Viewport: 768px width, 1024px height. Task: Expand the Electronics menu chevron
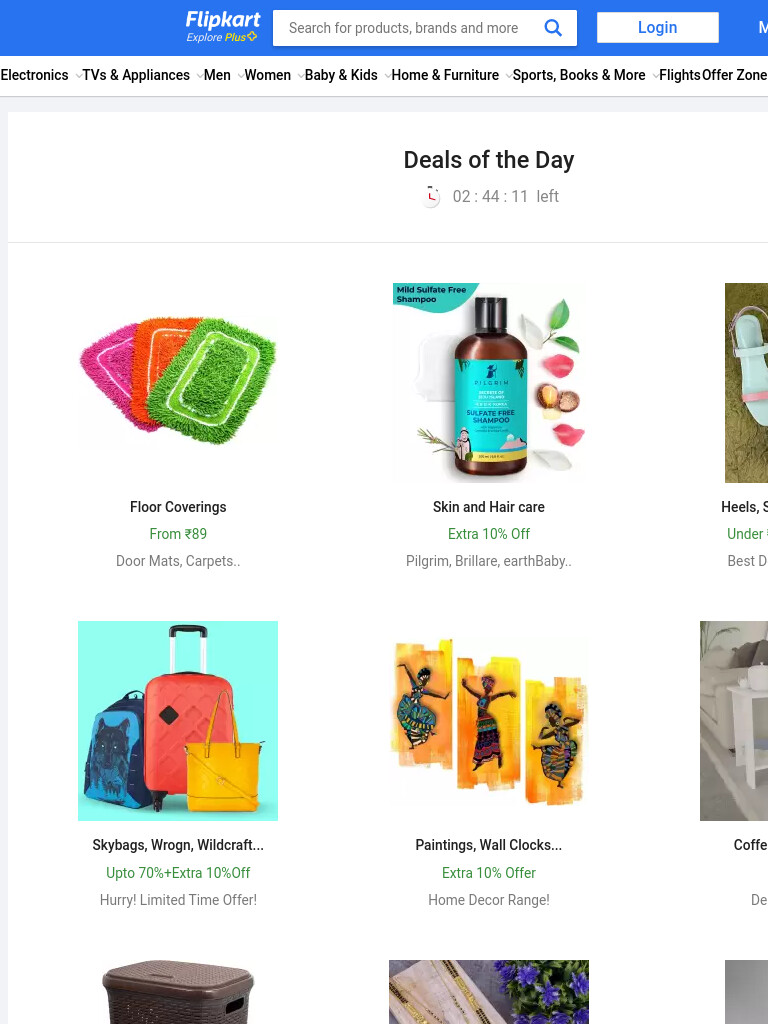[x=78, y=76]
